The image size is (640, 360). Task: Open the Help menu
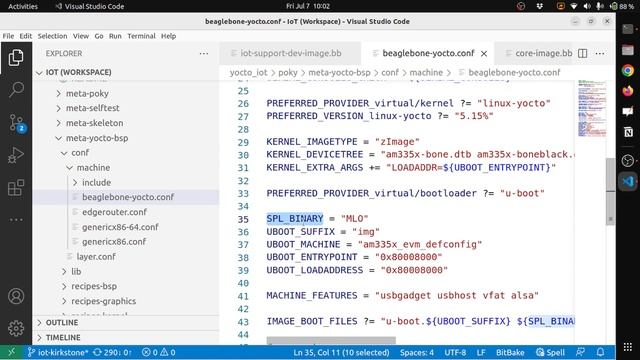168,36
